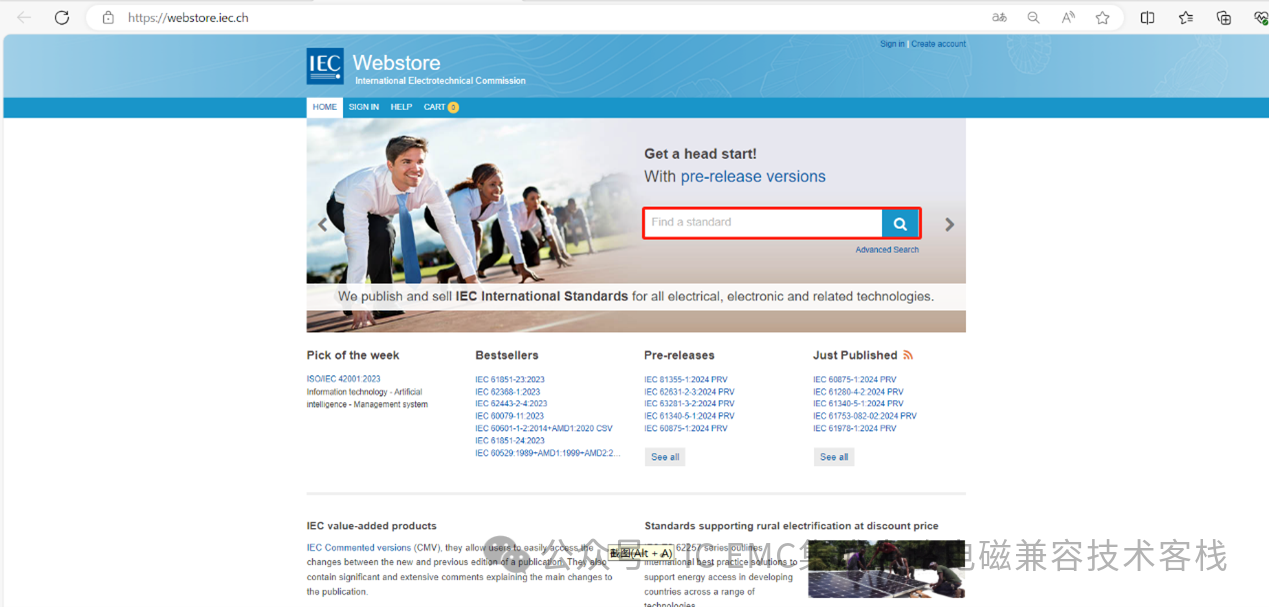Focus the Find a standard search field
1269x607 pixels.
click(763, 223)
